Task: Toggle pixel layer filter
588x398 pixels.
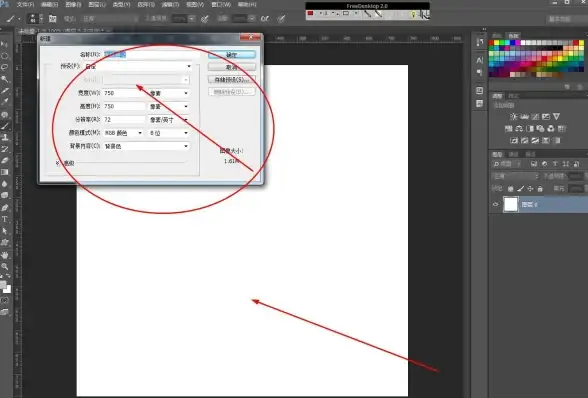Action: click(534, 164)
